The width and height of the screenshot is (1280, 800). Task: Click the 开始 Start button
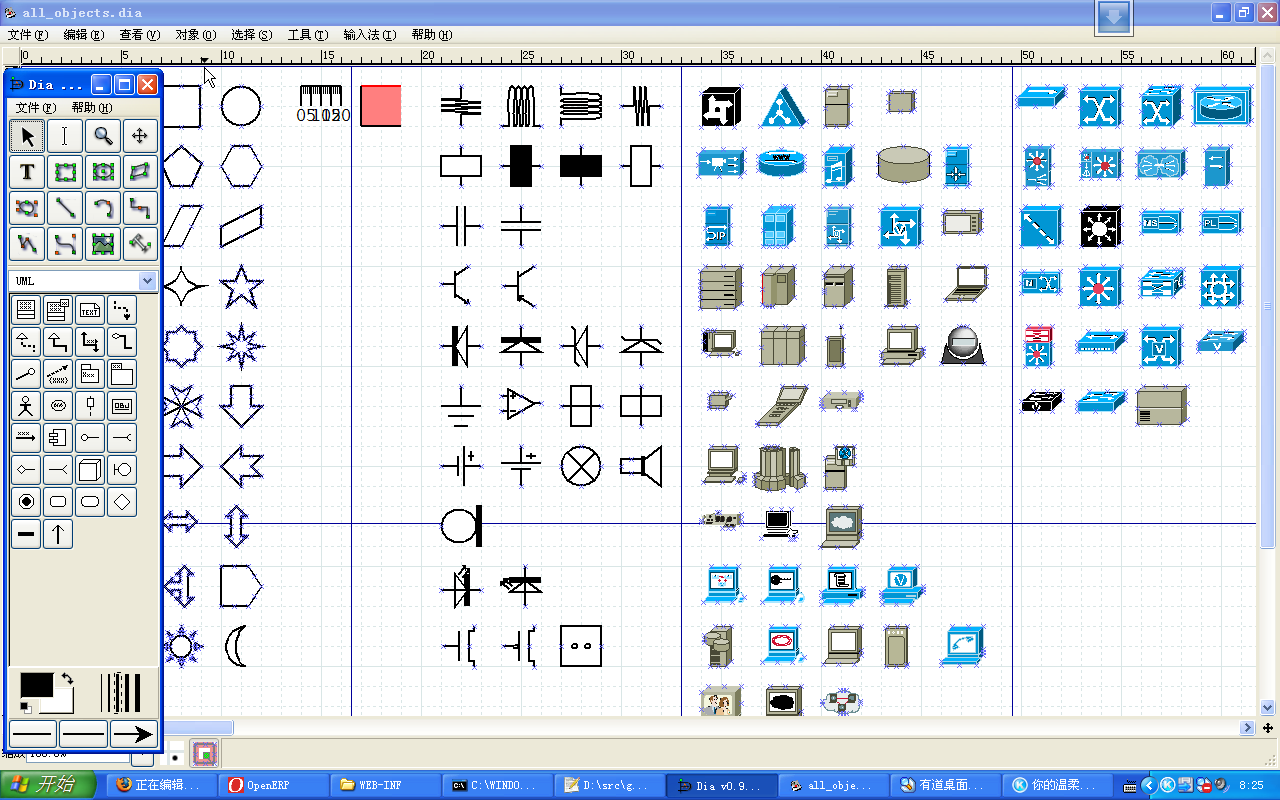pyautogui.click(x=48, y=785)
